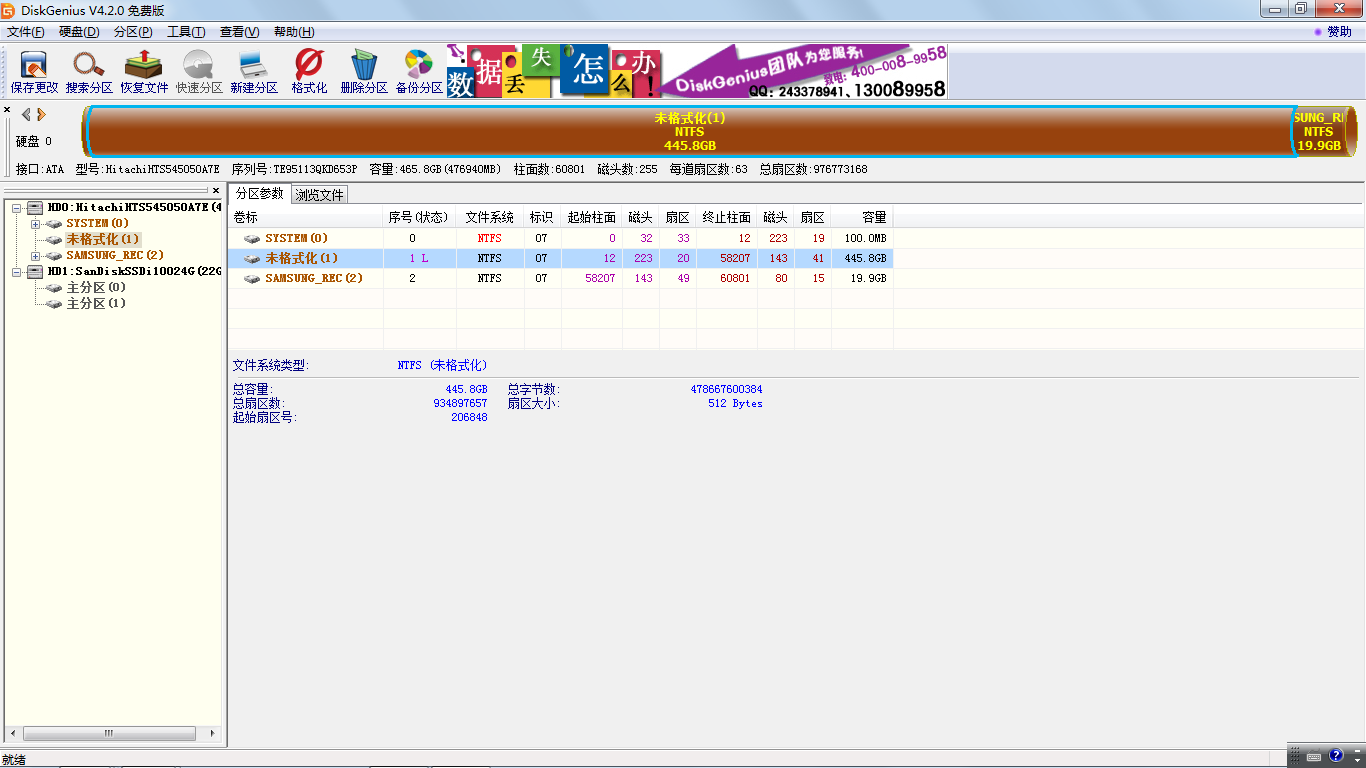Click the tree scrollbar right arrow
The width and height of the screenshot is (1366, 768).
tap(212, 733)
